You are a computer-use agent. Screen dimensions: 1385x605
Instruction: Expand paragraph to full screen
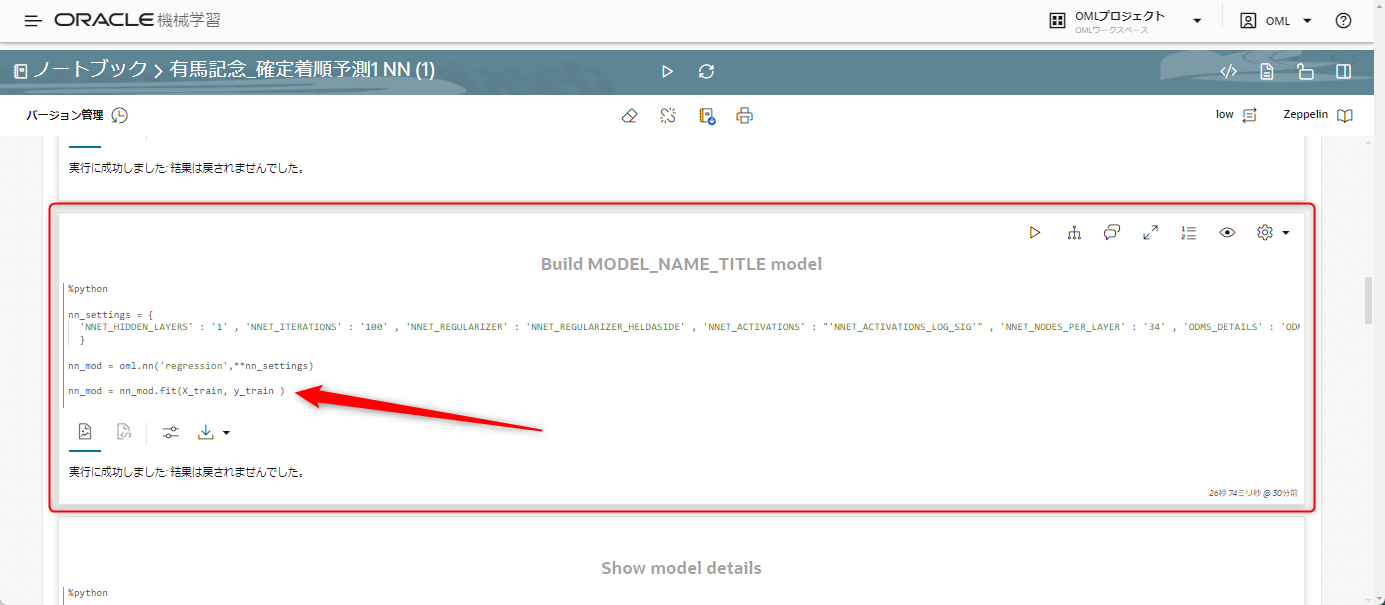[1150, 232]
